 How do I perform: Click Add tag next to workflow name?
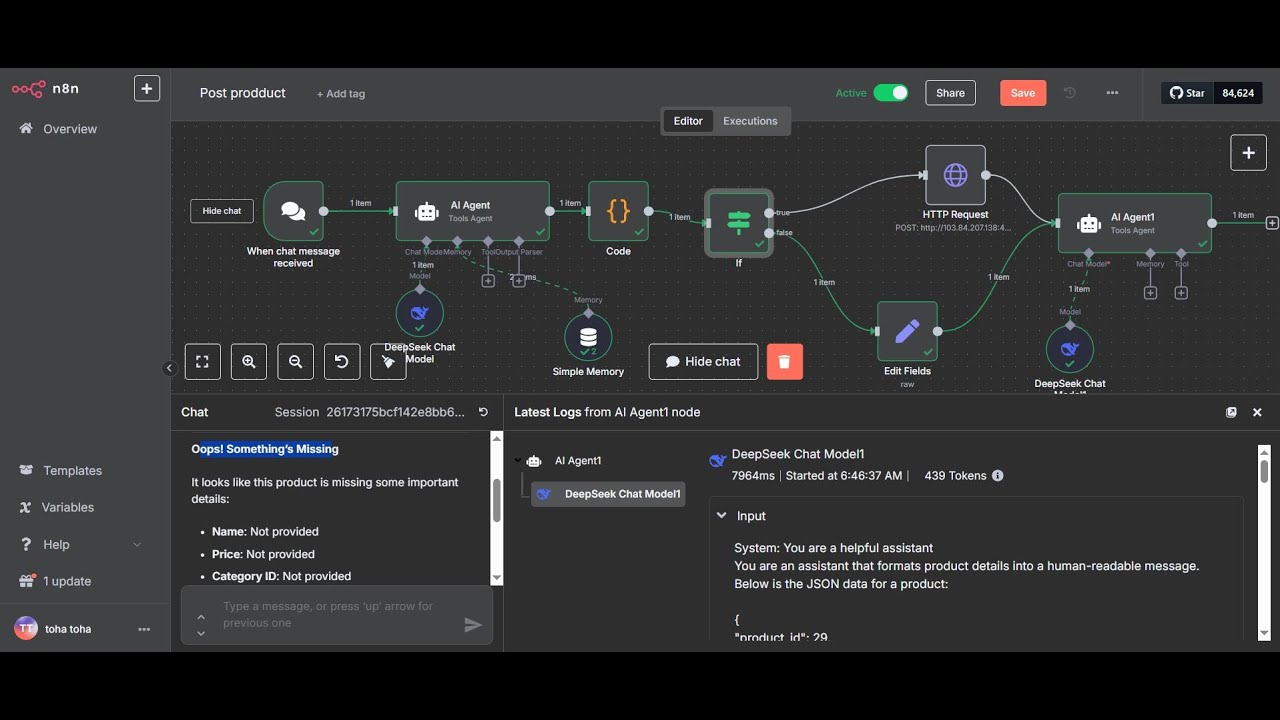click(341, 94)
